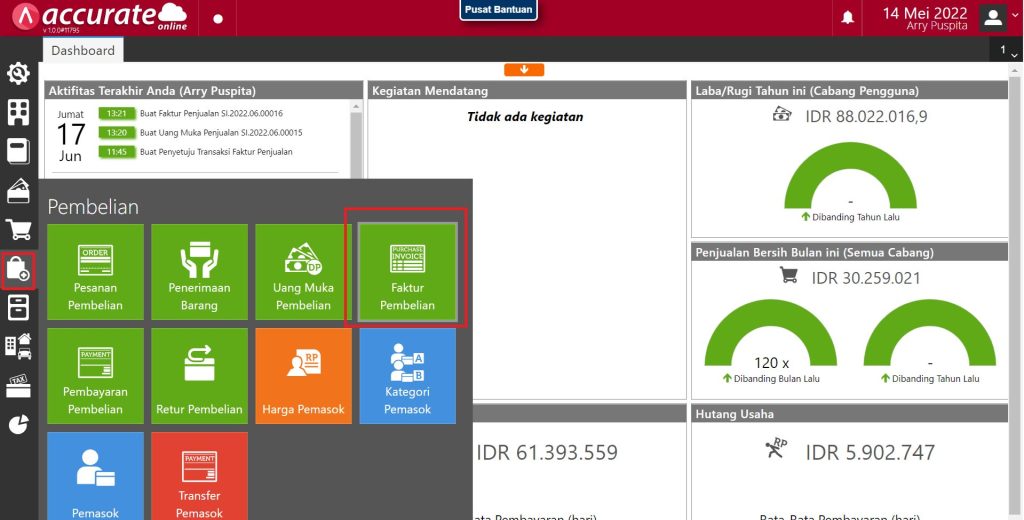Image resolution: width=1024 pixels, height=520 pixels.
Task: Open the Uang Muka Pembelian tile
Action: coord(303,272)
